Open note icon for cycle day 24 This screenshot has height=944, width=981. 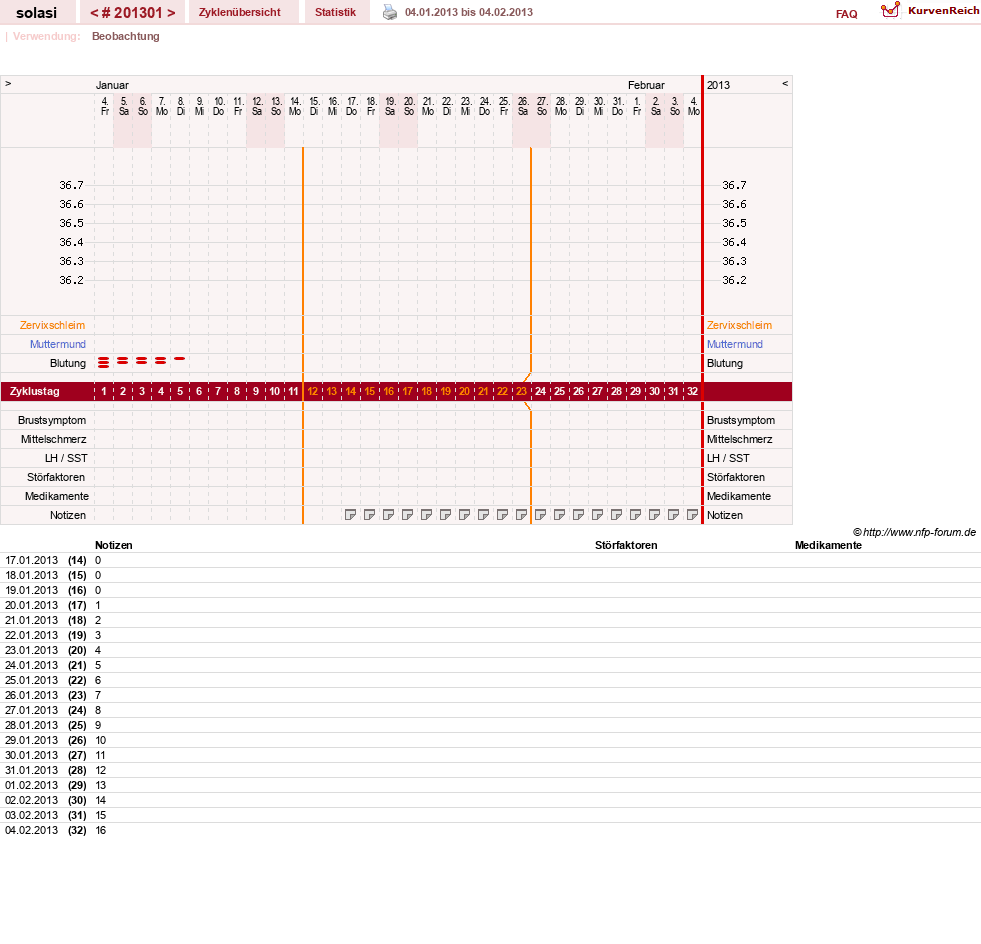click(x=541, y=515)
